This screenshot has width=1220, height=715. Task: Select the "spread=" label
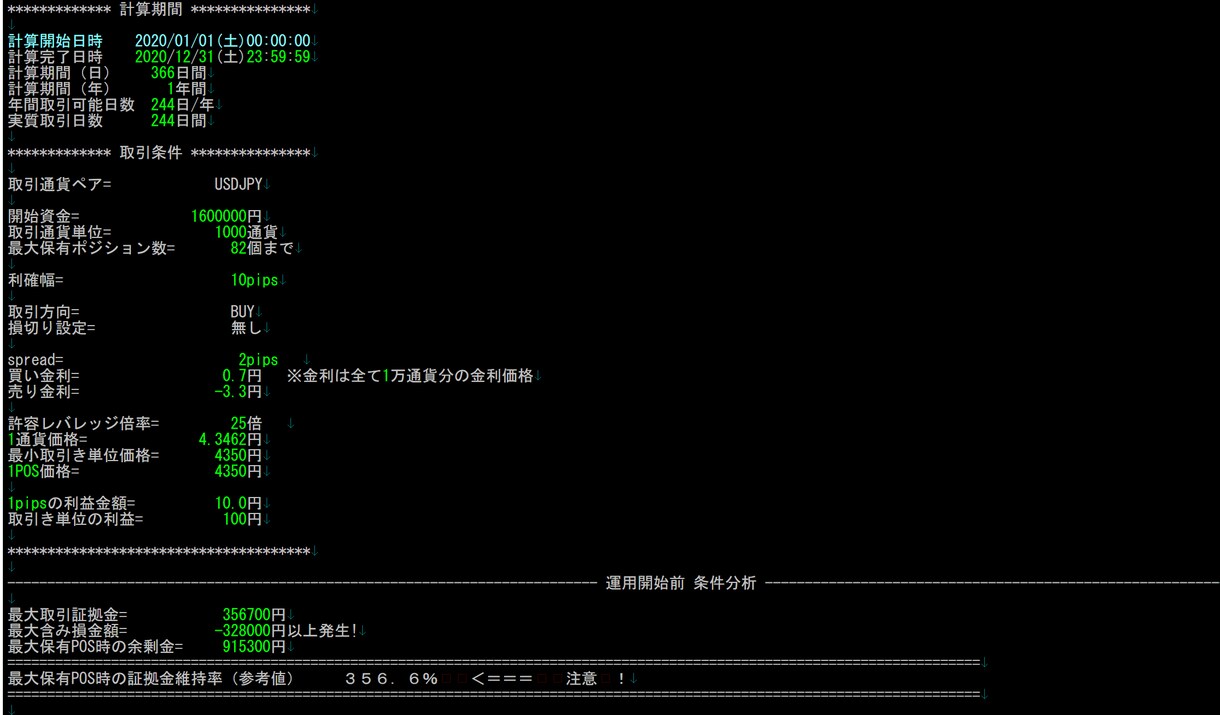tap(35, 361)
